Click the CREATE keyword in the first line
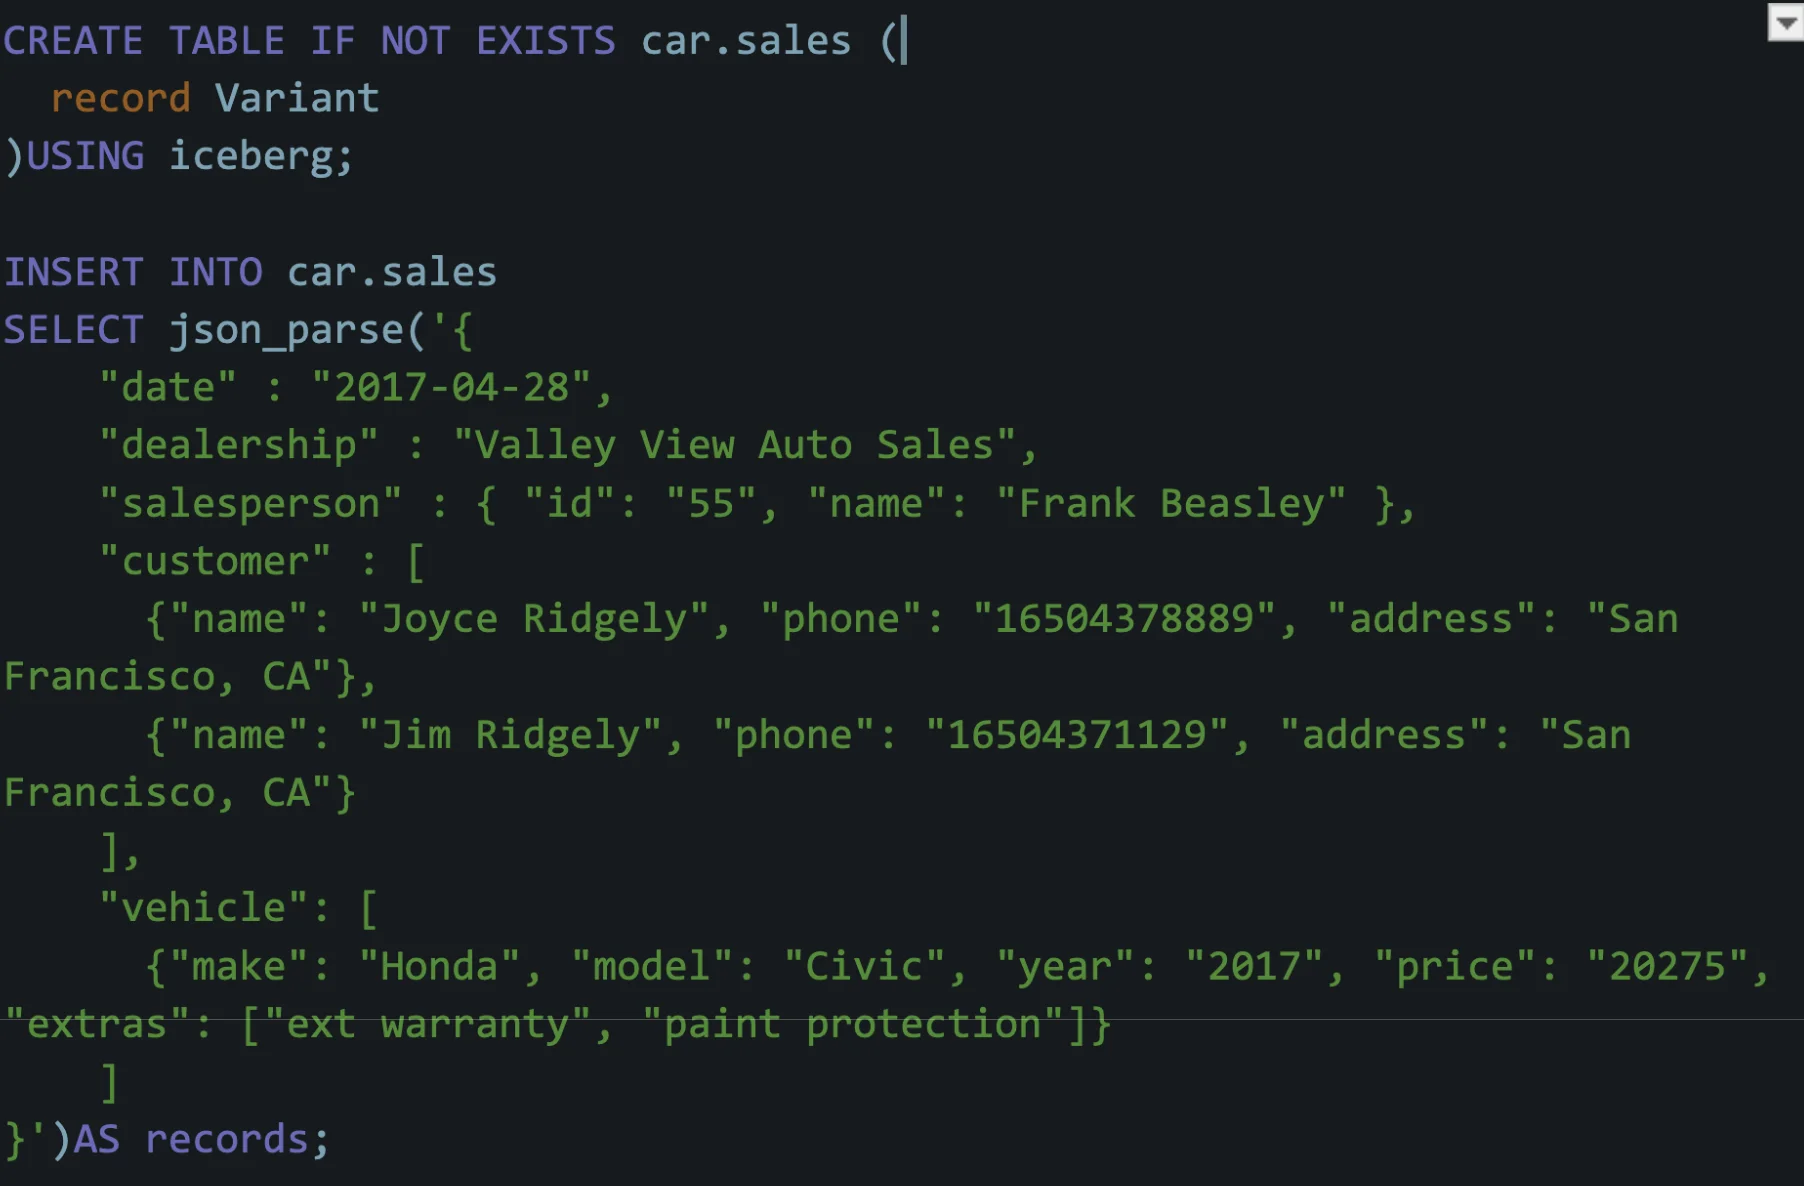This screenshot has height=1186, width=1804. coord(73,41)
